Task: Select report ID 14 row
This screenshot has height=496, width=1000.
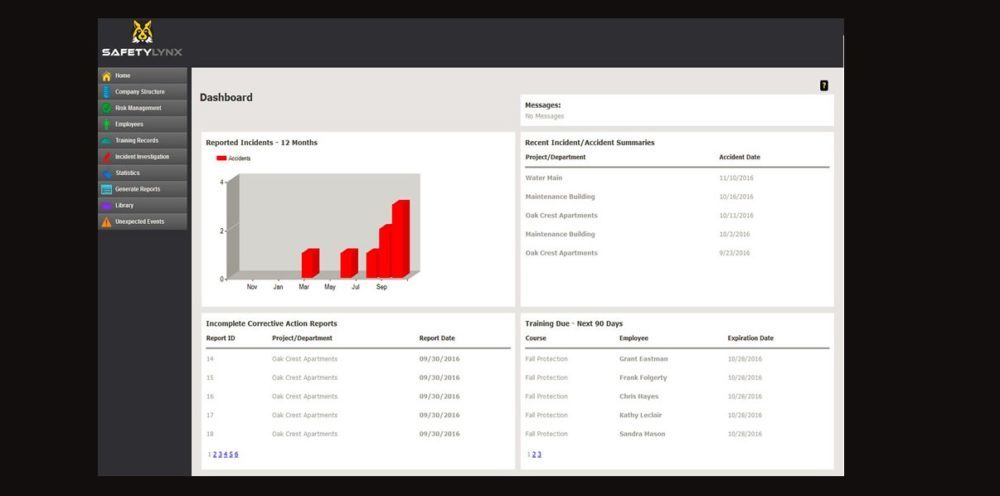Action: 210,359
